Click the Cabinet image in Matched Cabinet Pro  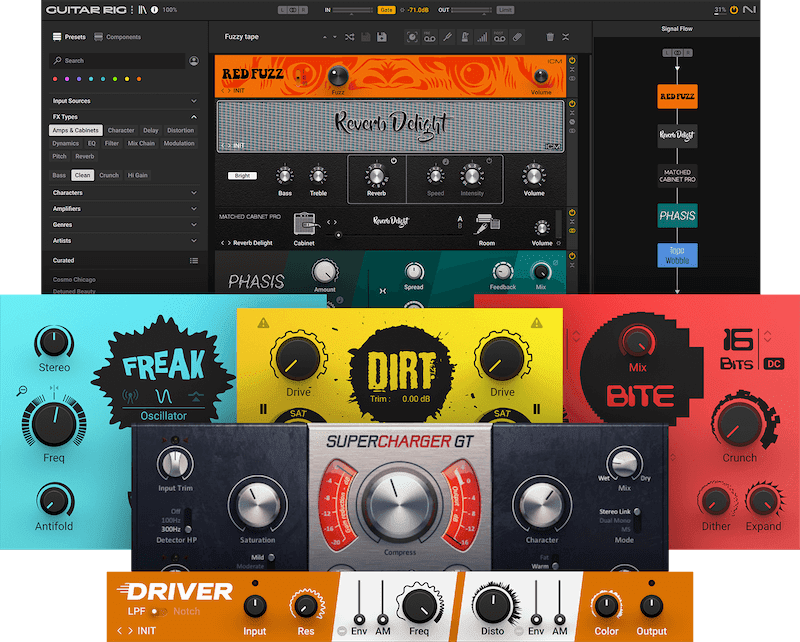pyautogui.click(x=306, y=225)
